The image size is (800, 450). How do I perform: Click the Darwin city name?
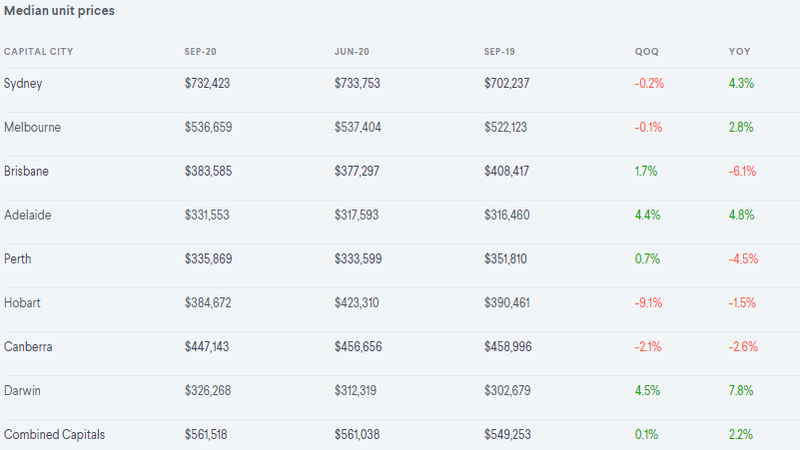click(x=22, y=390)
